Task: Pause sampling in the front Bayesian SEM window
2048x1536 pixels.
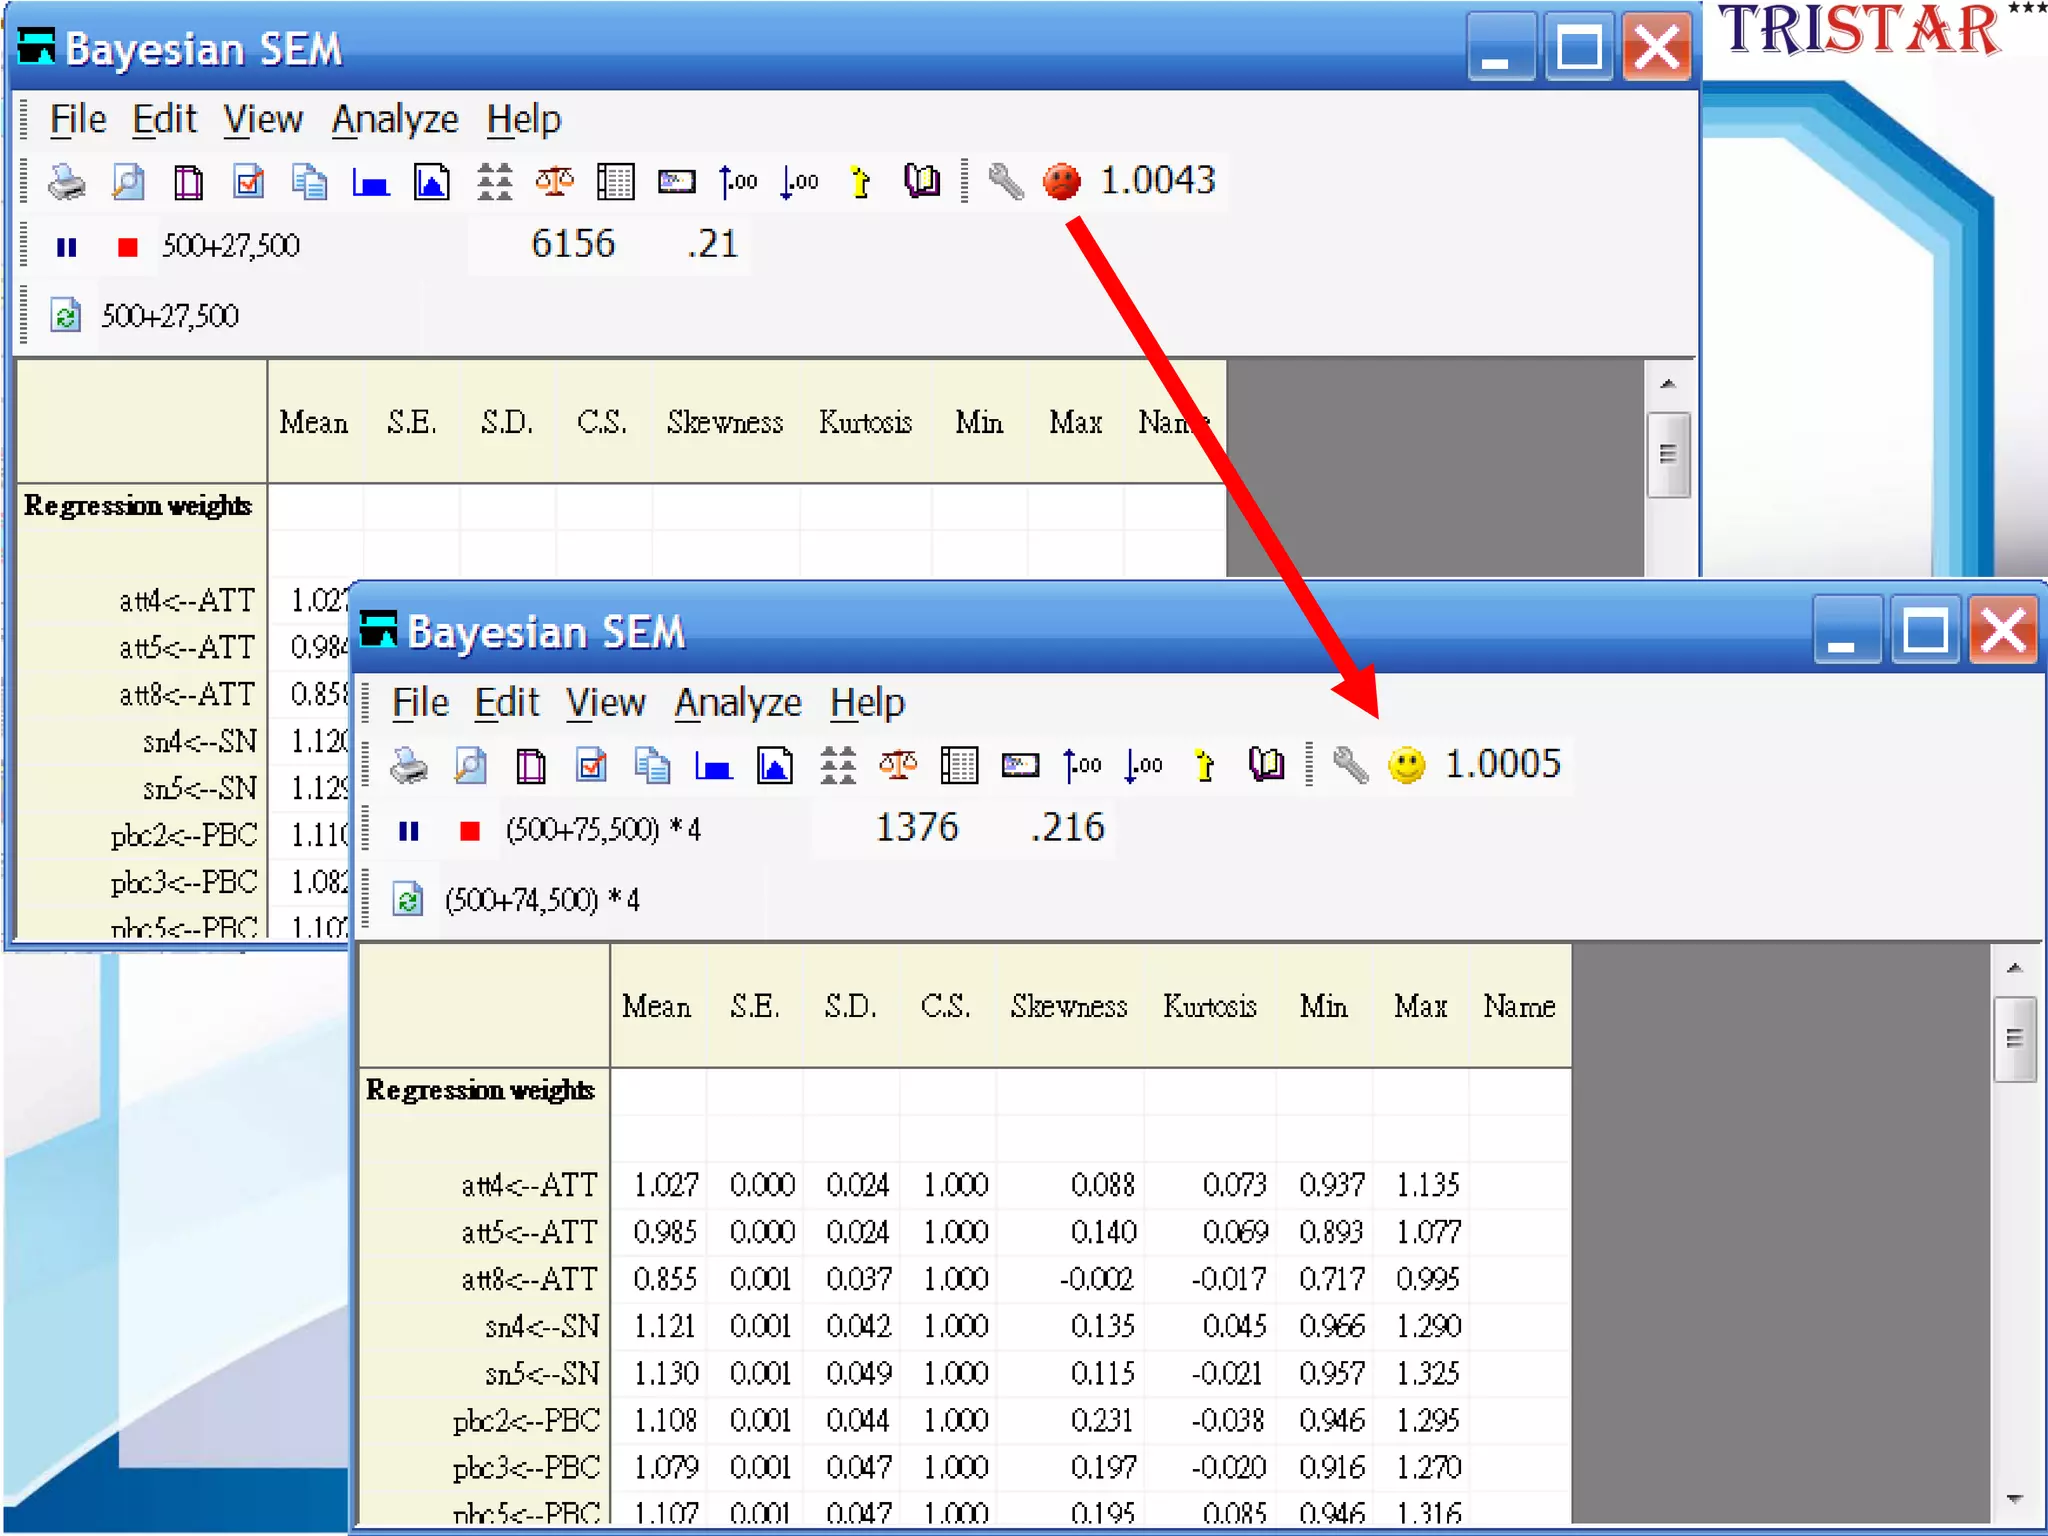Action: pyautogui.click(x=408, y=831)
